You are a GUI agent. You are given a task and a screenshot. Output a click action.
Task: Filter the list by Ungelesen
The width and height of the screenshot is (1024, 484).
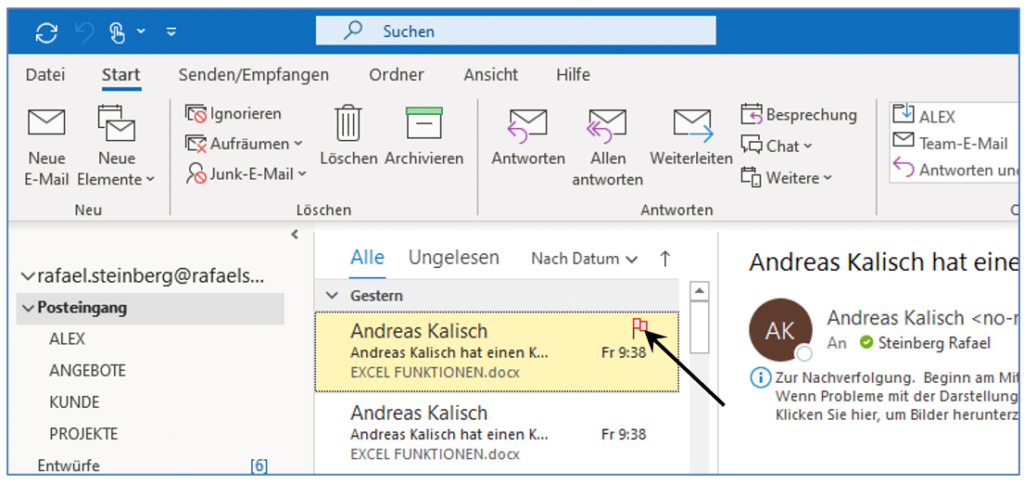pyautogui.click(x=454, y=257)
